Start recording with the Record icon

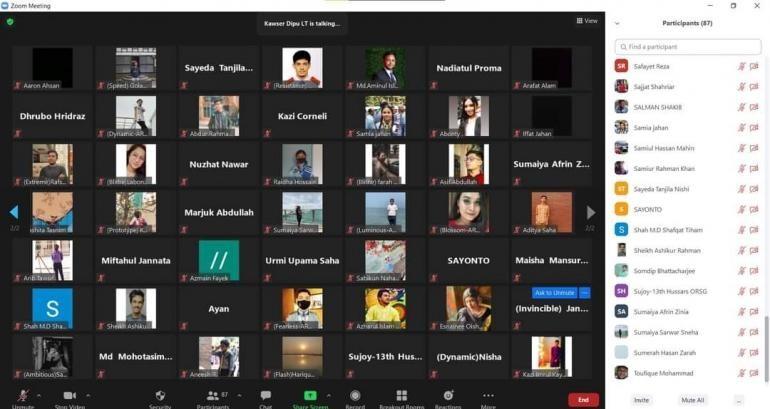(x=355, y=396)
